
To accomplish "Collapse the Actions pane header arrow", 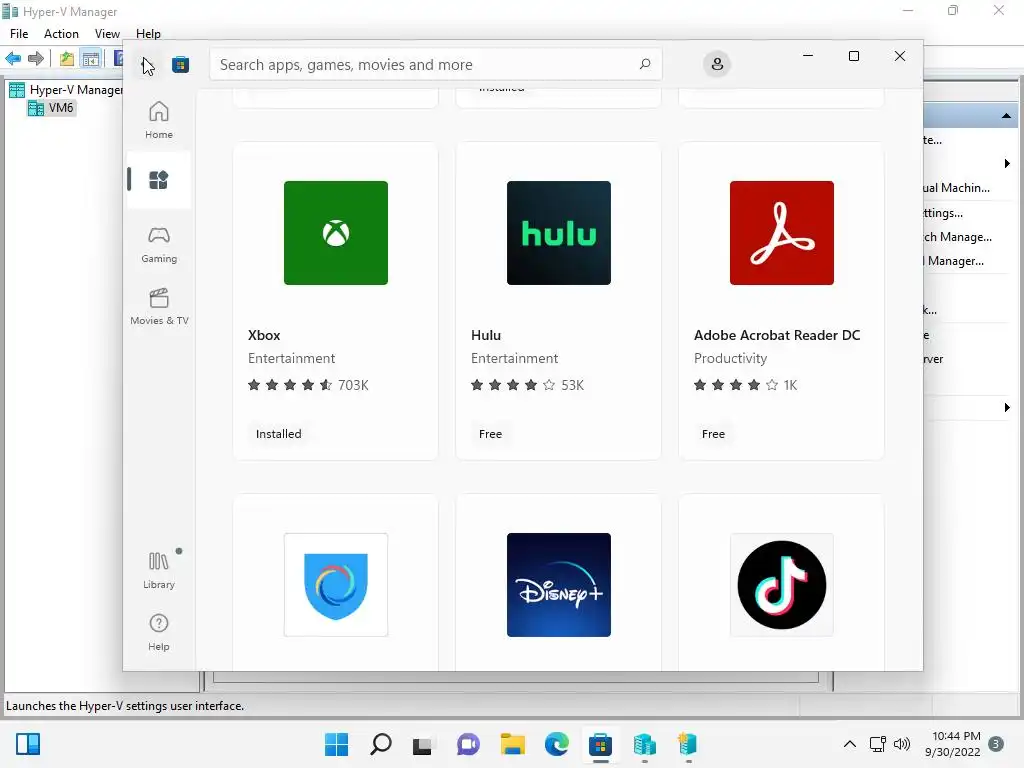I will pos(1006,116).
